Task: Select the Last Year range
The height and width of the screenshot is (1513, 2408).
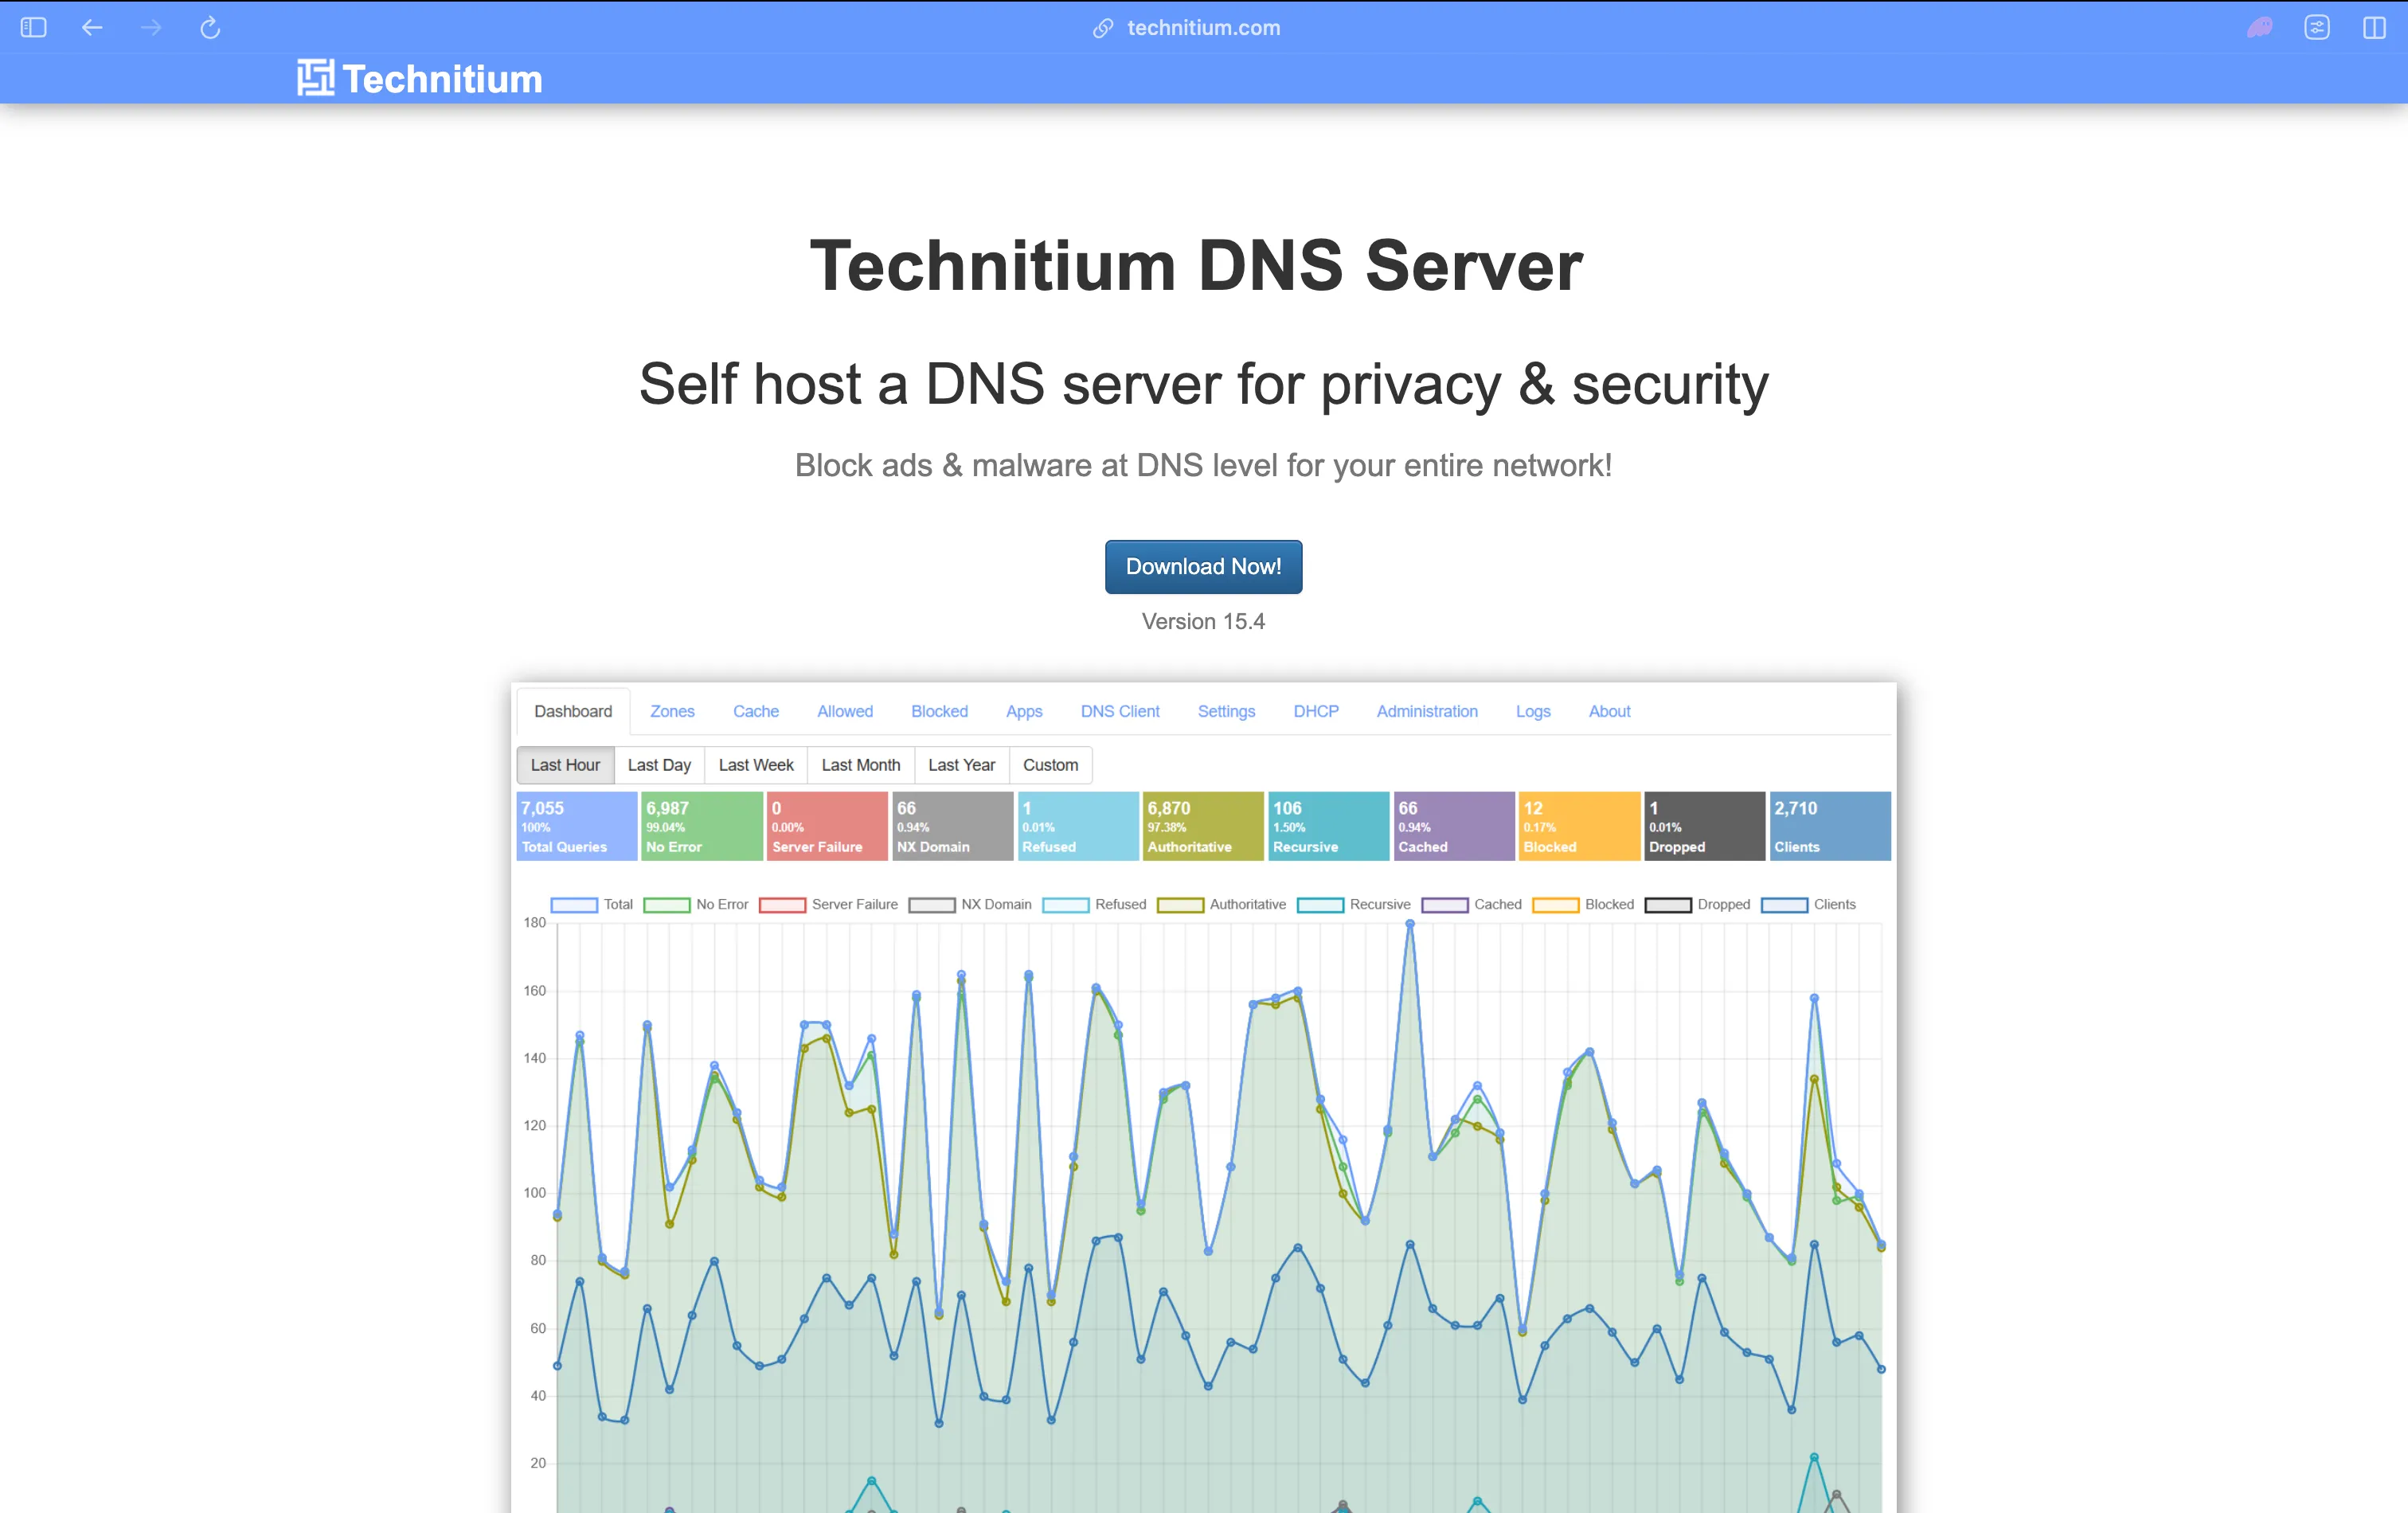Action: tap(961, 765)
